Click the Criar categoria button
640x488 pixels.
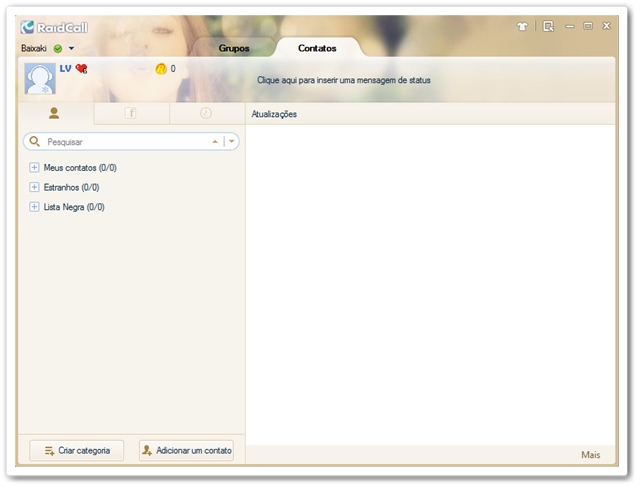(x=77, y=451)
